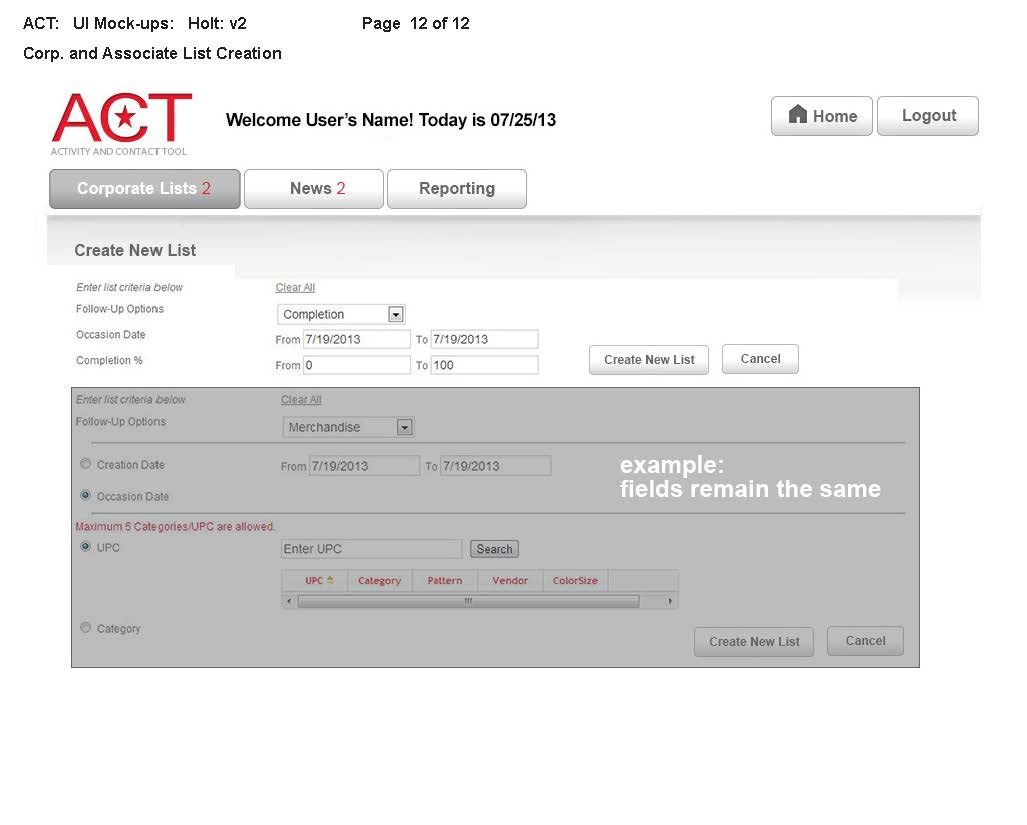Select the Creation Date radio button
Image resolution: width=1027 pixels, height=825 pixels.
click(85, 464)
